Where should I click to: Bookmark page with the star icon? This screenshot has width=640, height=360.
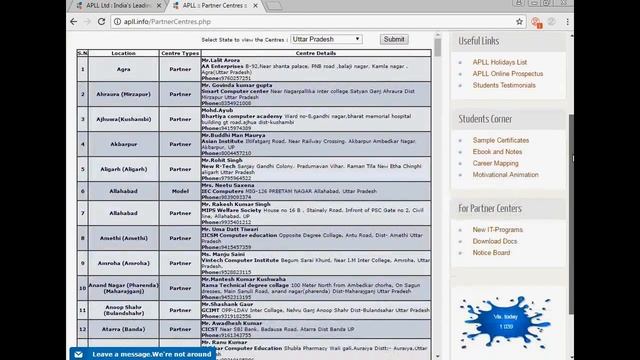pos(519,22)
